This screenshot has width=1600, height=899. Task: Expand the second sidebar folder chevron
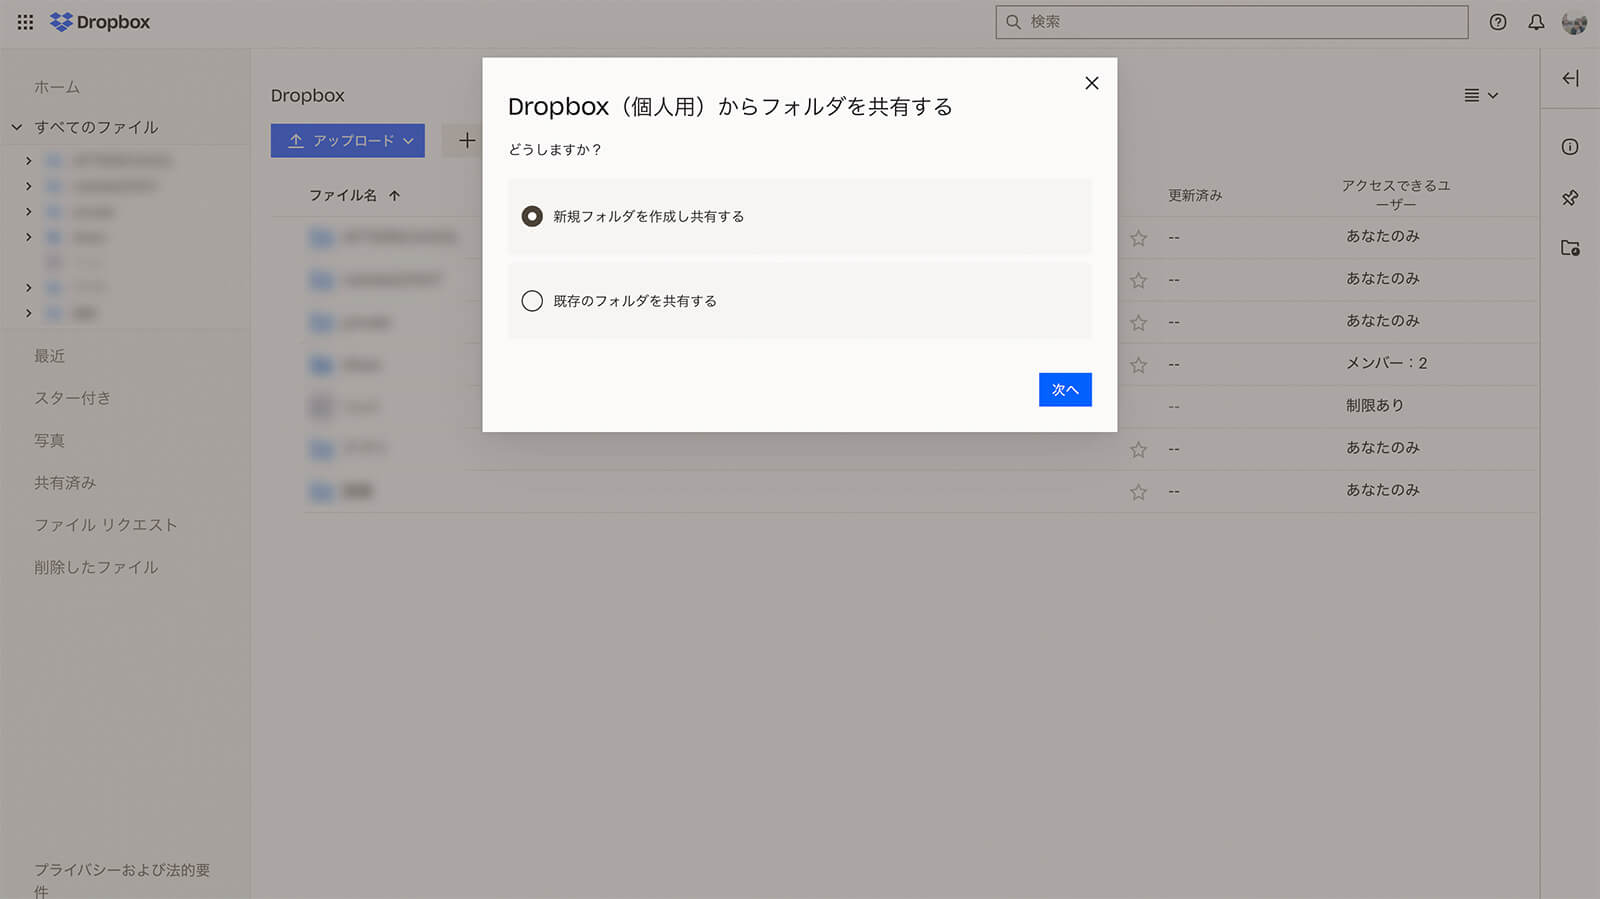point(28,186)
